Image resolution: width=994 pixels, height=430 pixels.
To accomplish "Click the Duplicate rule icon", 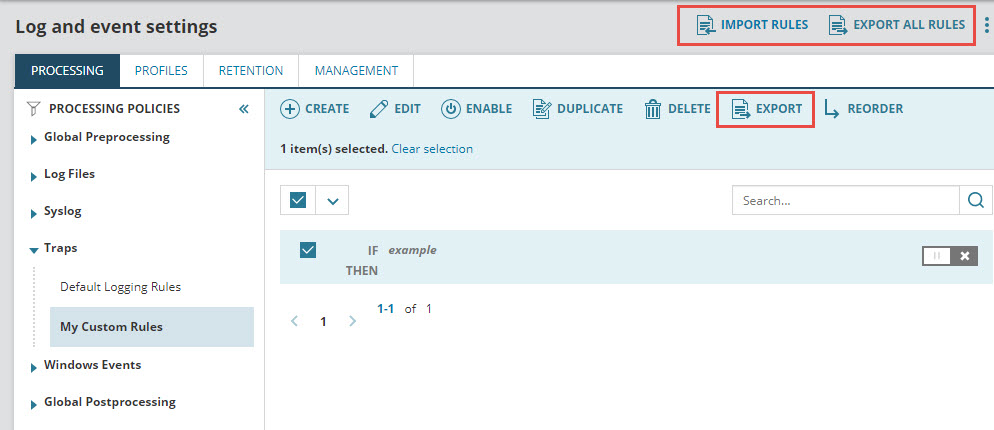I will tap(541, 109).
